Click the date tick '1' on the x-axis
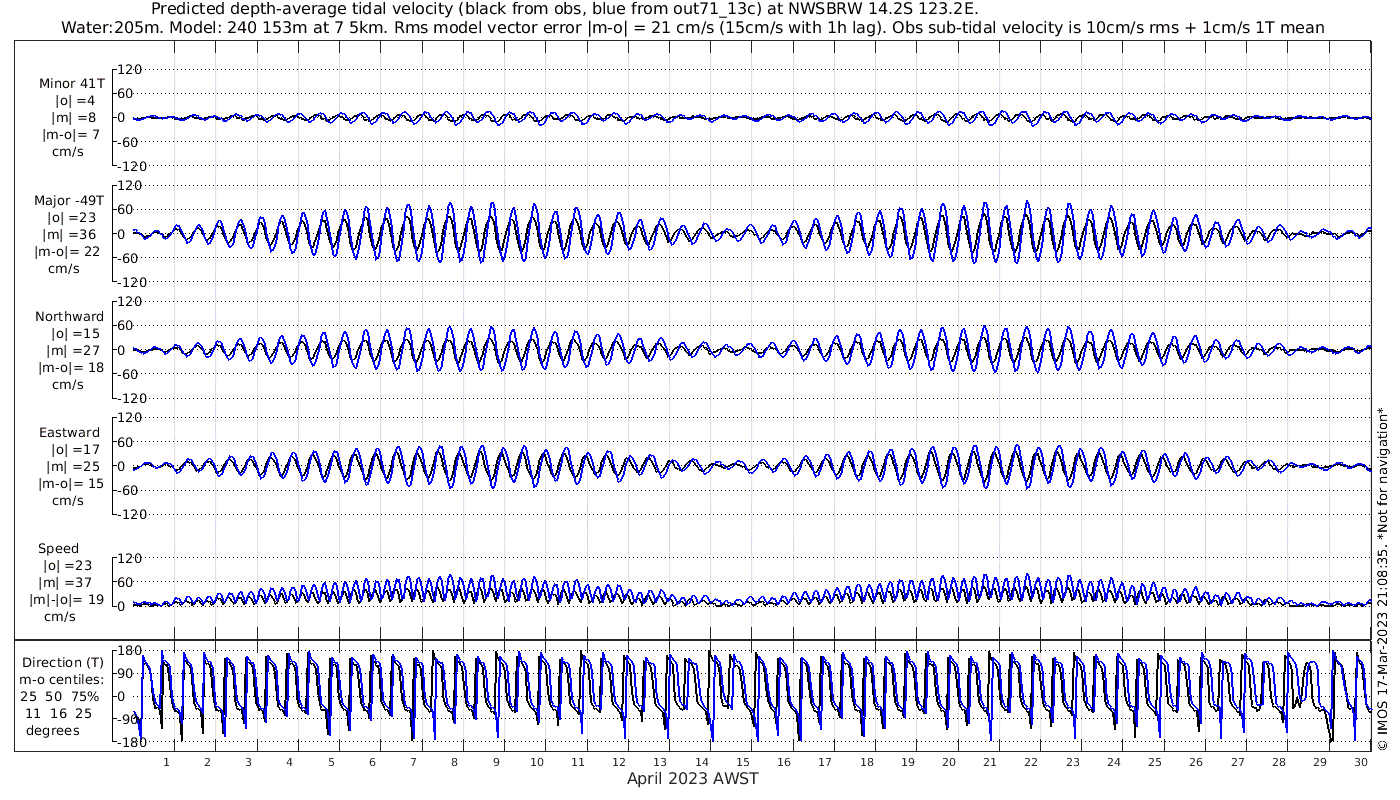The image size is (1400, 800). coord(166,762)
